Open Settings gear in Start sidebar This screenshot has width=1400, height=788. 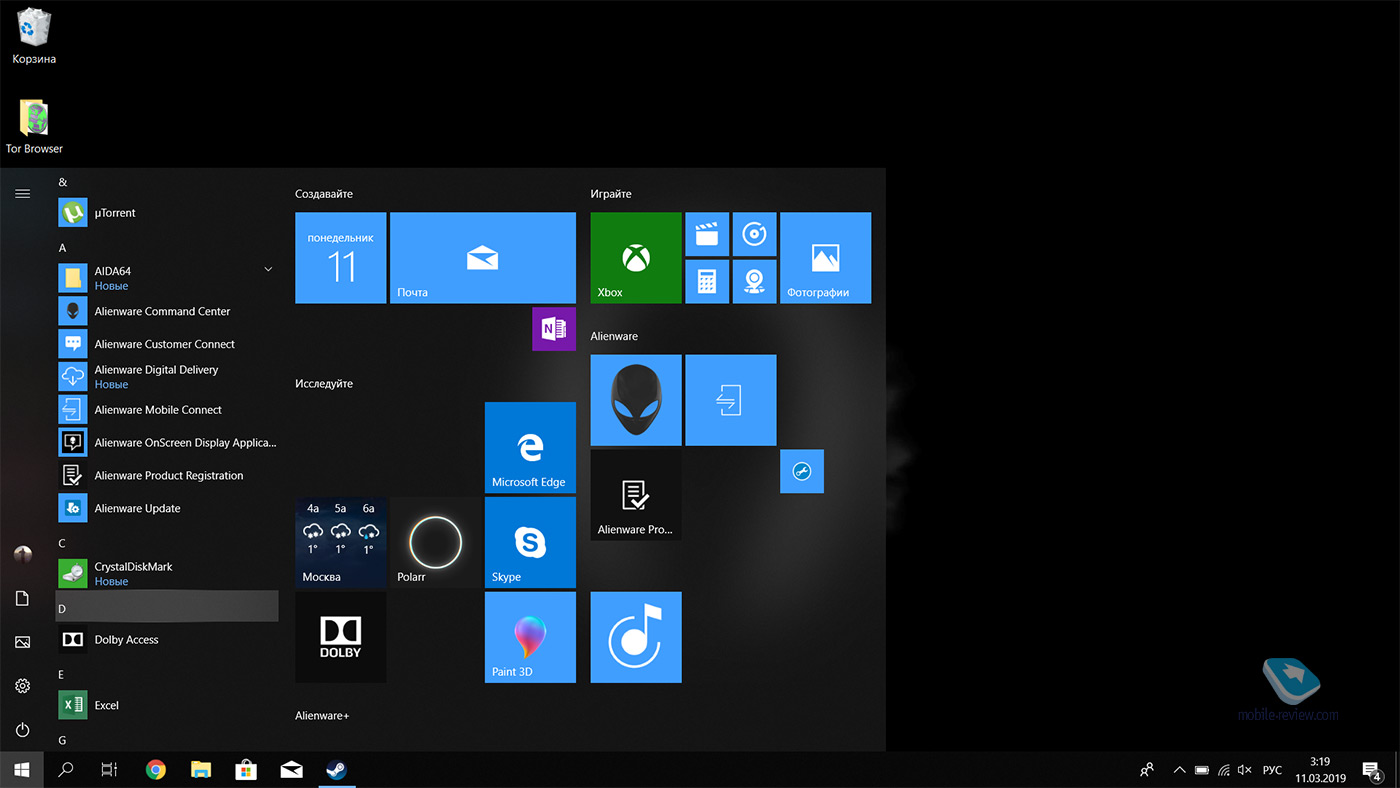coord(22,686)
